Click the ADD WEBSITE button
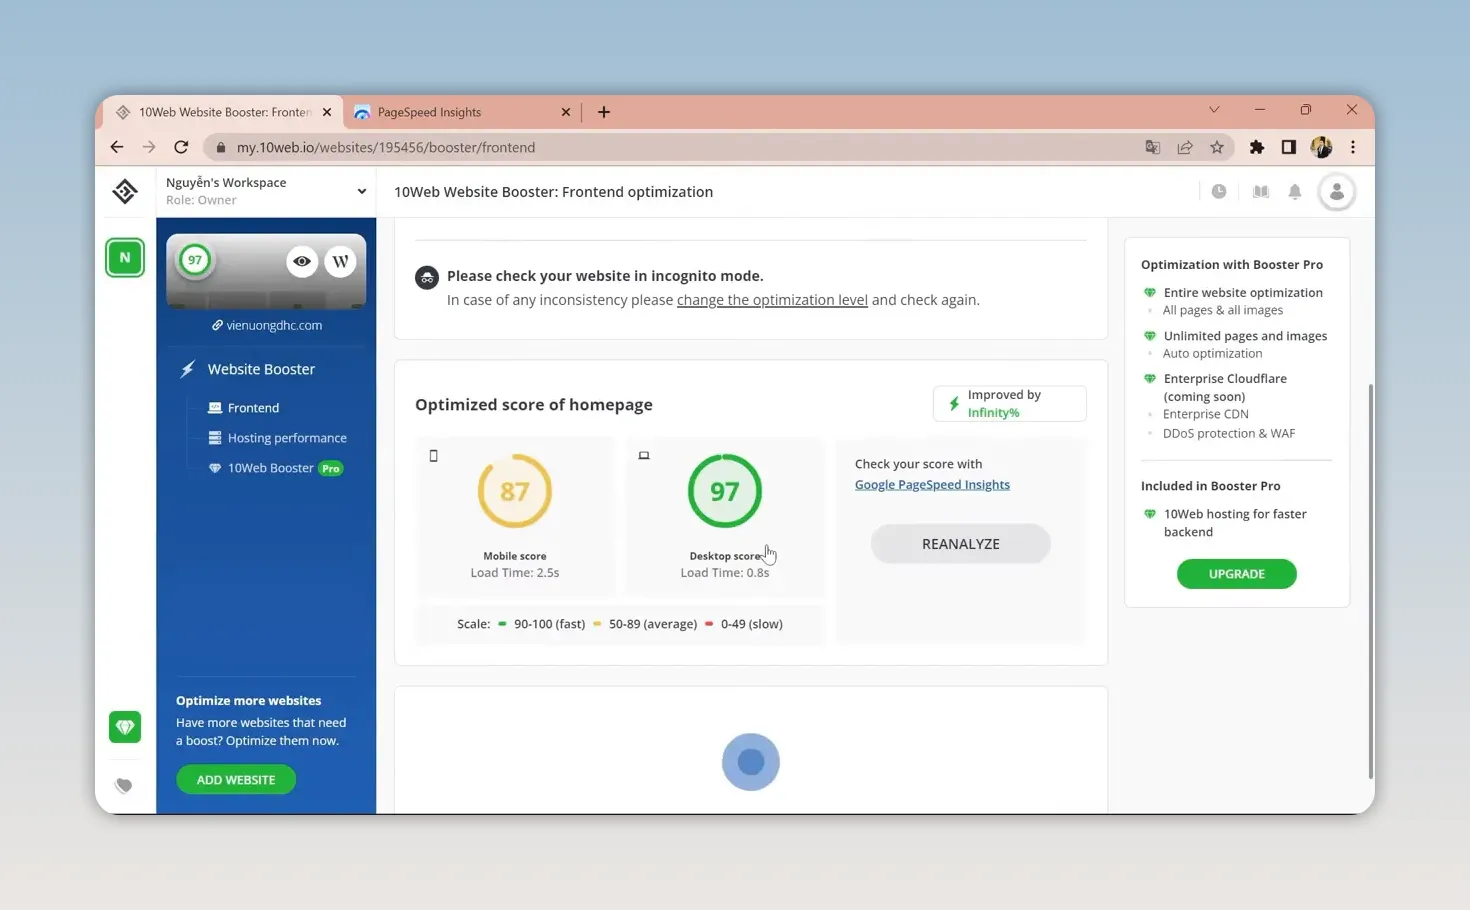Screen dimensions: 1470x910 click(236, 780)
